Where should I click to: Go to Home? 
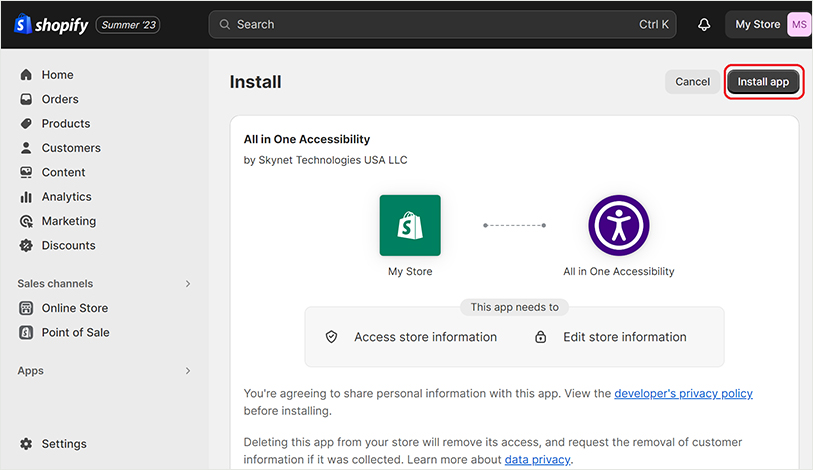[58, 75]
